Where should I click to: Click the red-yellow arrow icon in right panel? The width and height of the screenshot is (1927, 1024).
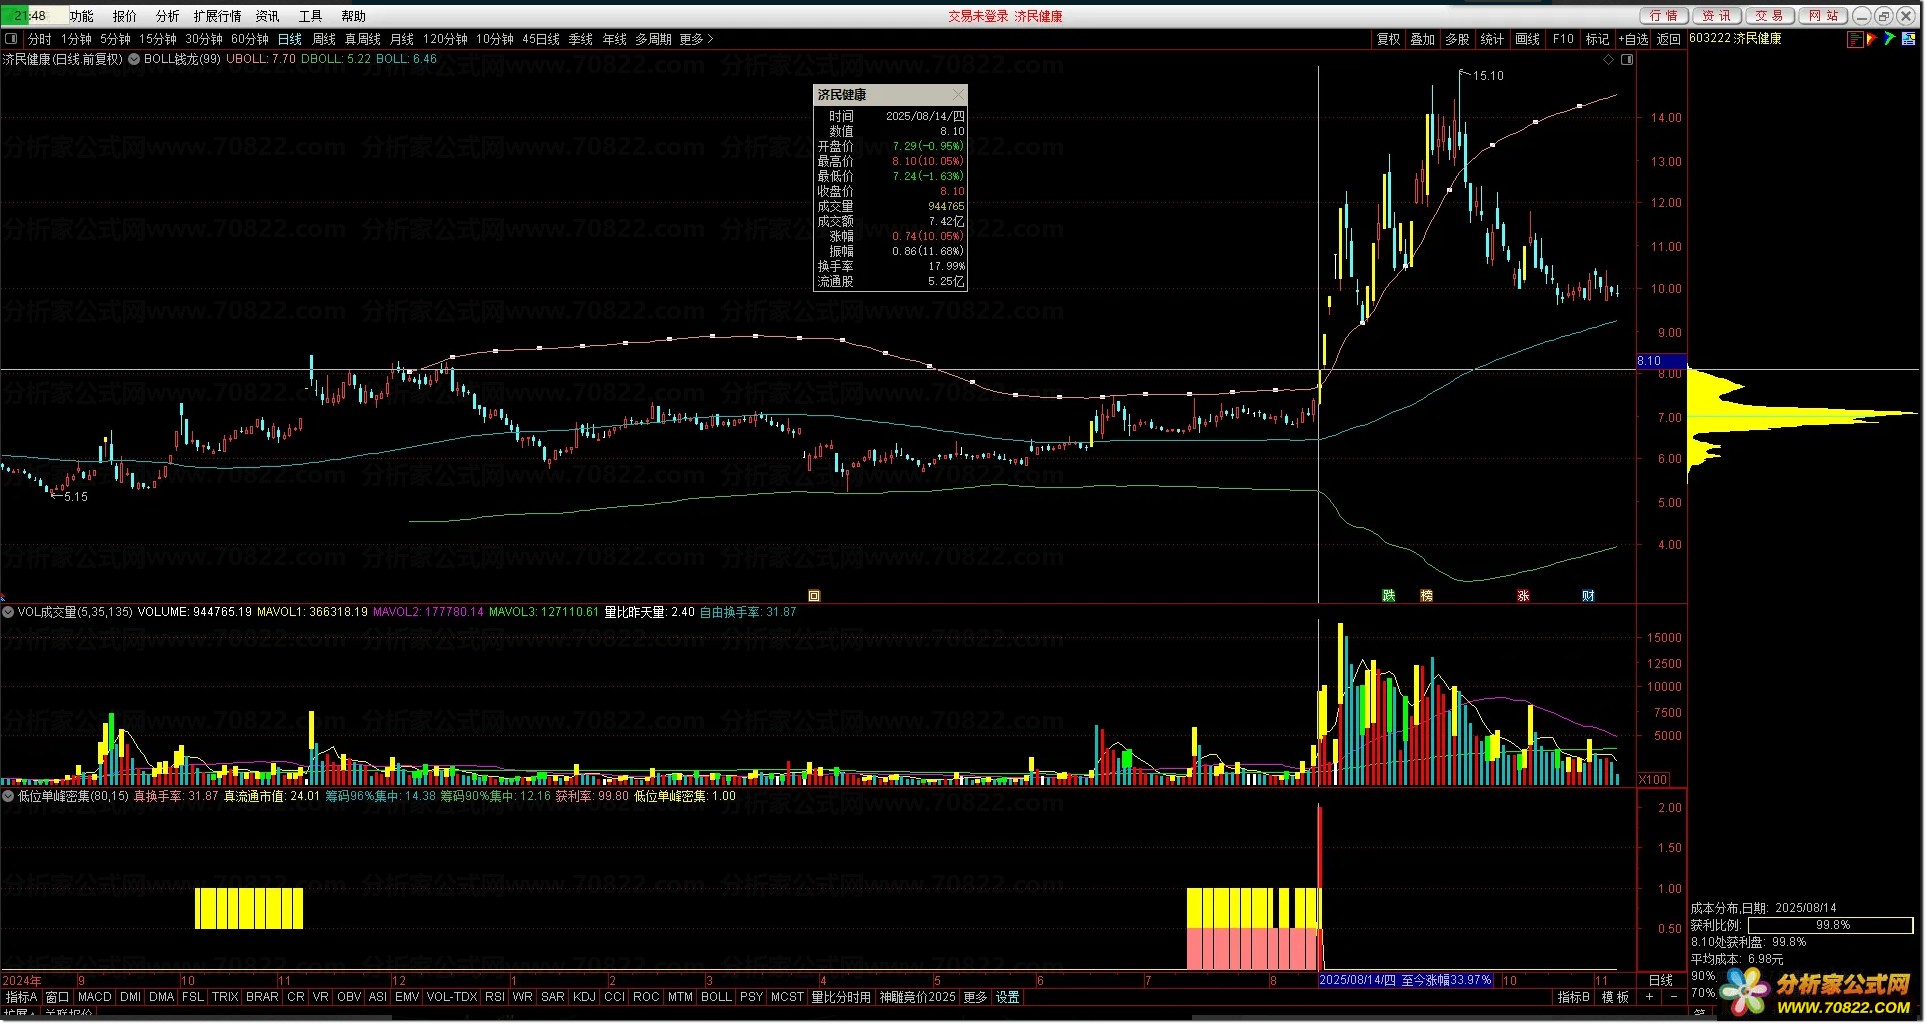pyautogui.click(x=1872, y=39)
